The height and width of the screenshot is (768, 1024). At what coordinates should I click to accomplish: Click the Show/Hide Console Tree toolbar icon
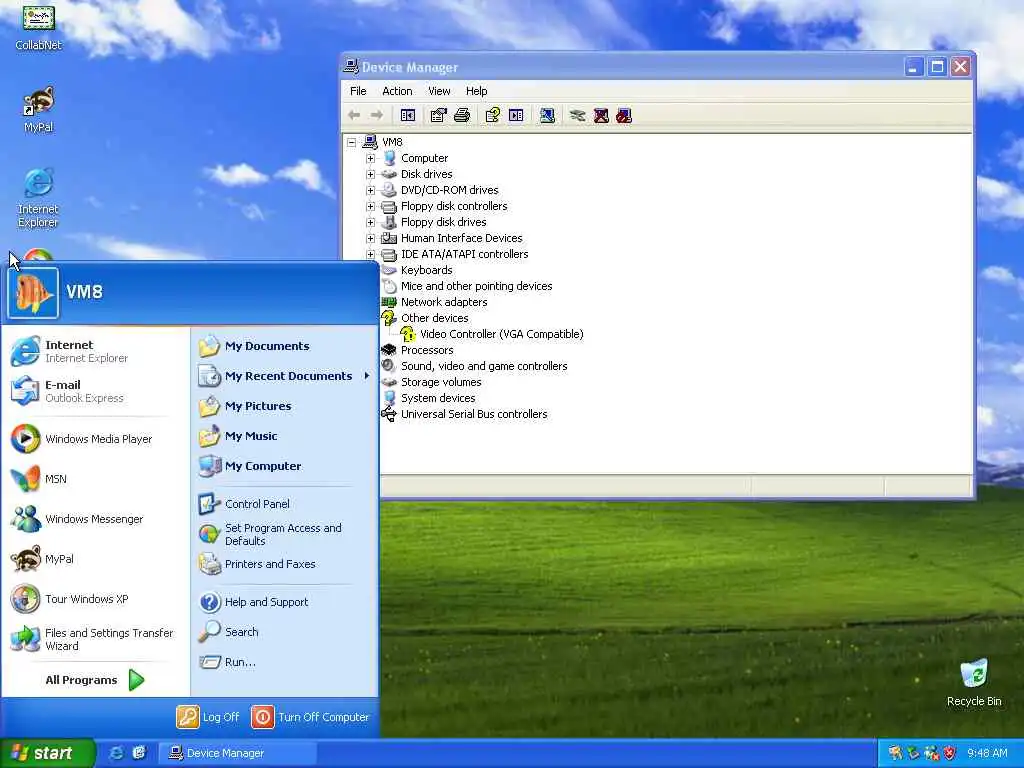click(x=408, y=116)
